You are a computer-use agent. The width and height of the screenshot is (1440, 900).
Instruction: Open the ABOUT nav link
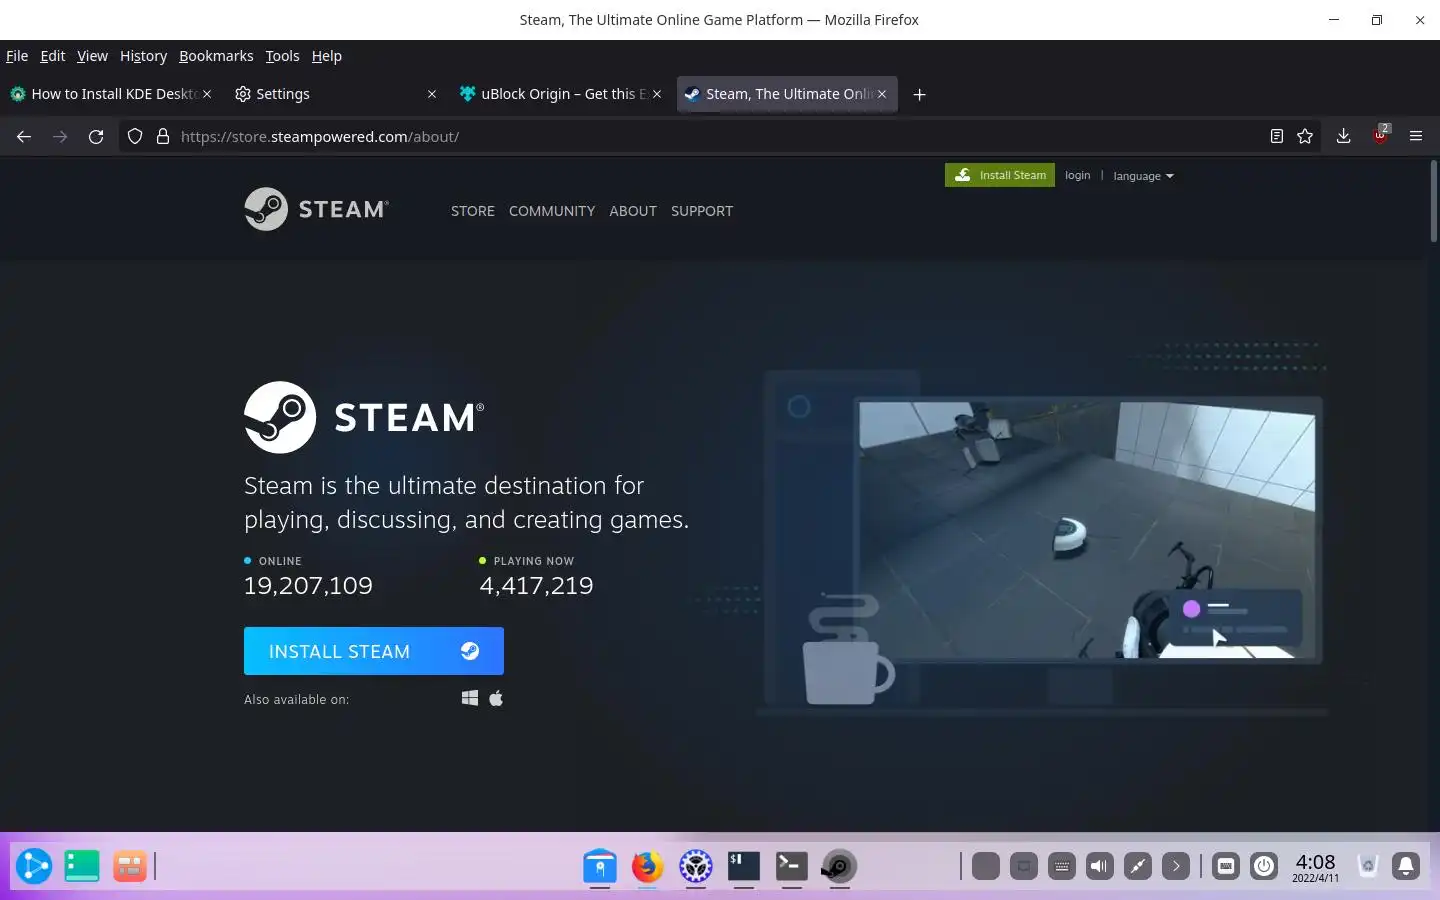pos(633,211)
